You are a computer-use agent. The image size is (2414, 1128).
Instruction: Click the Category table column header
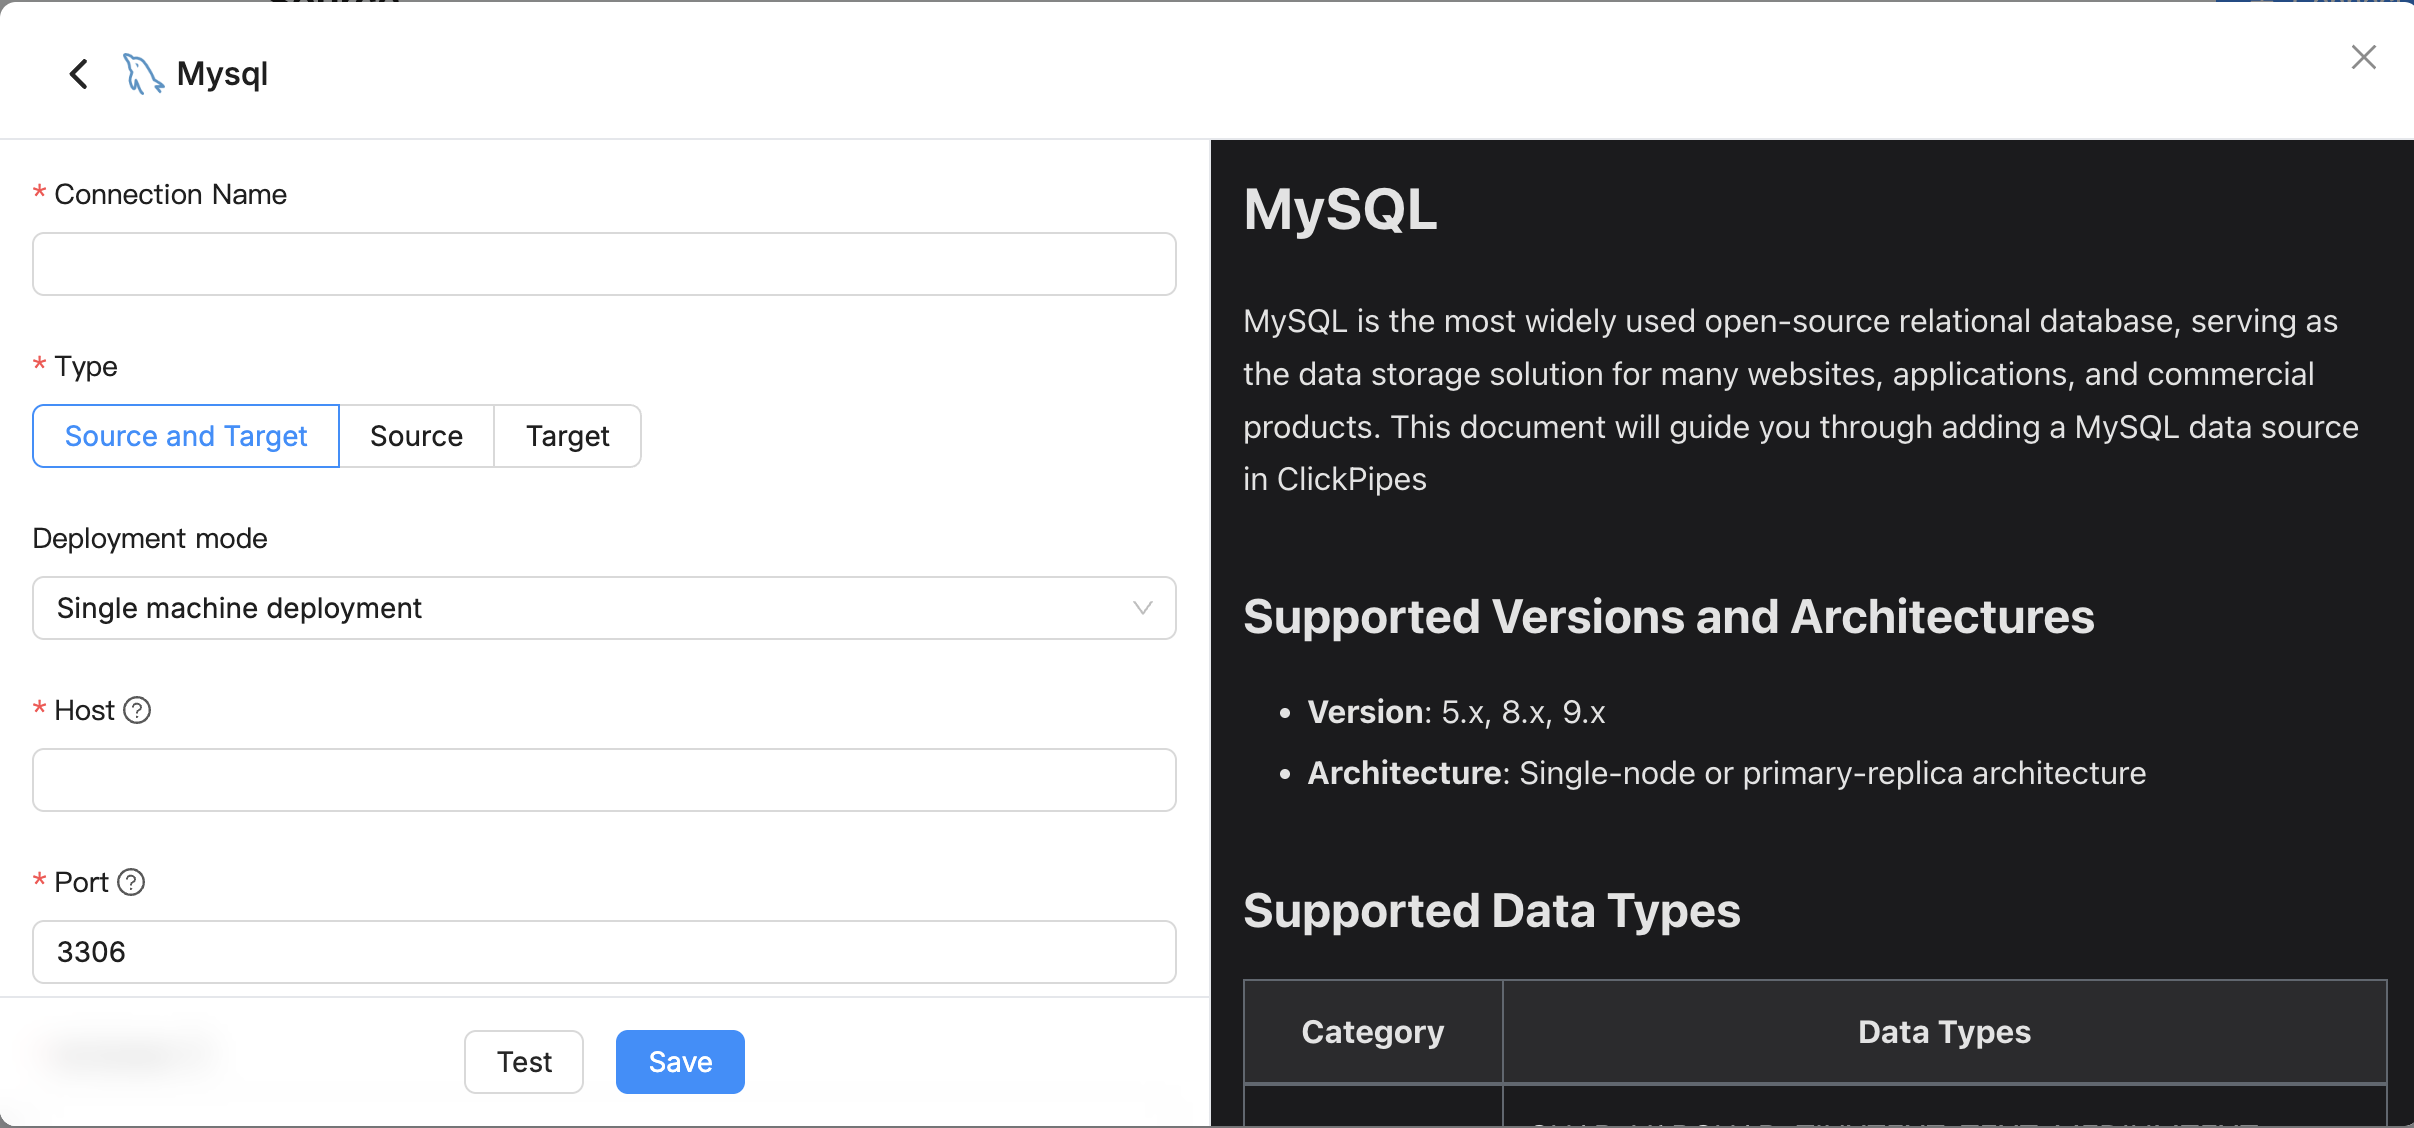click(x=1373, y=1032)
